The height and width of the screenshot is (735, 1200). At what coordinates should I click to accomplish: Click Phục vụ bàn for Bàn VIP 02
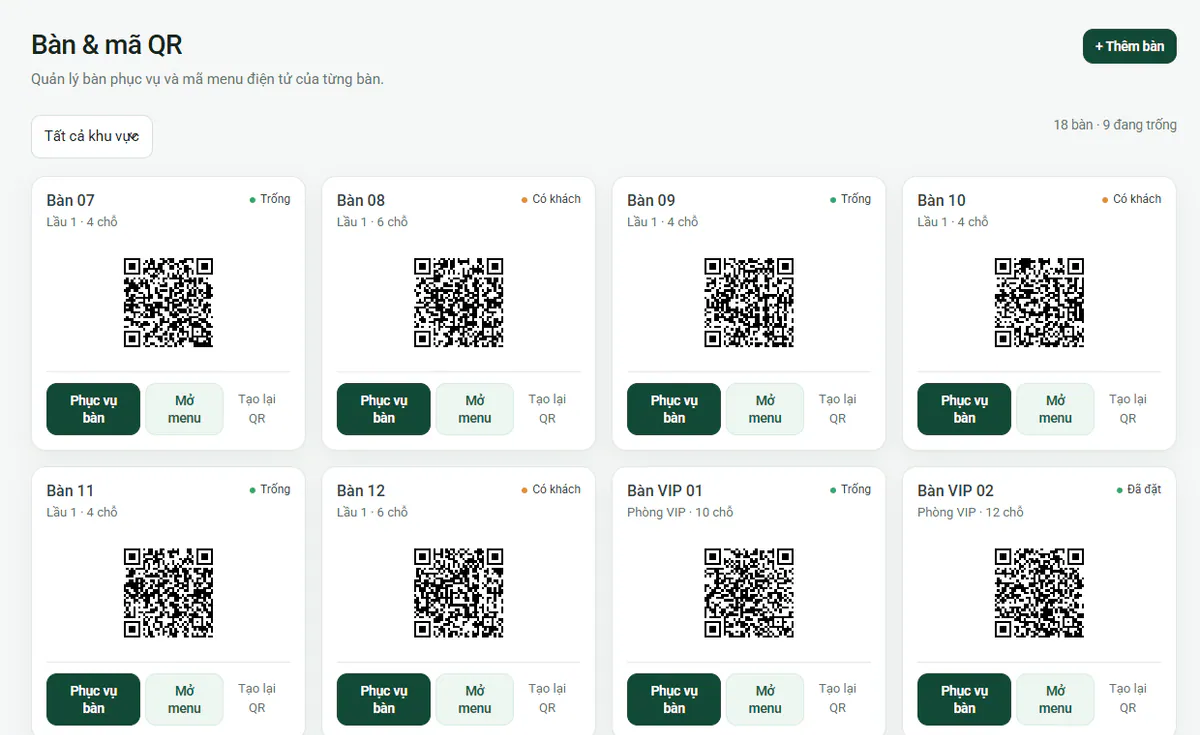[x=964, y=699]
